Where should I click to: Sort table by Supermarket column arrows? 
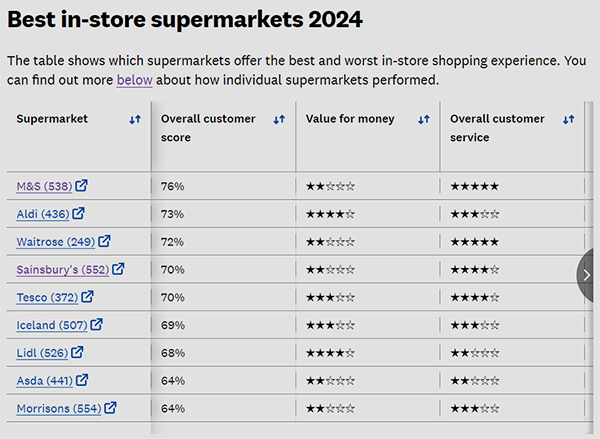(135, 119)
